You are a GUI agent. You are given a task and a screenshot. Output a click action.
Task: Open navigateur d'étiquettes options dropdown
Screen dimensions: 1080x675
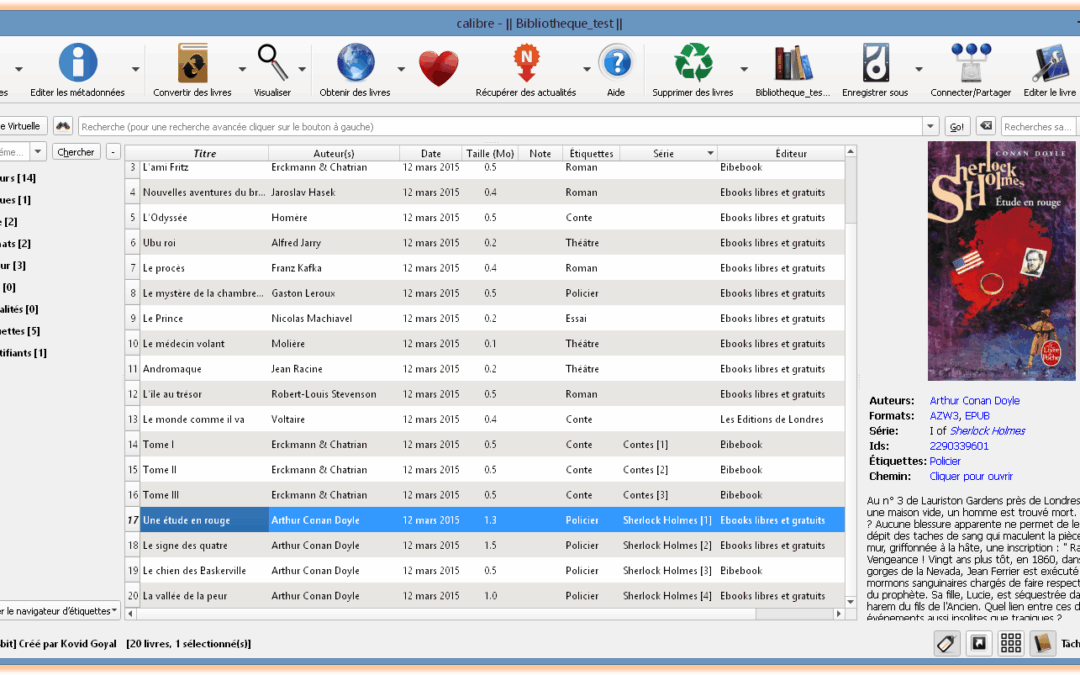pyautogui.click(x=59, y=611)
